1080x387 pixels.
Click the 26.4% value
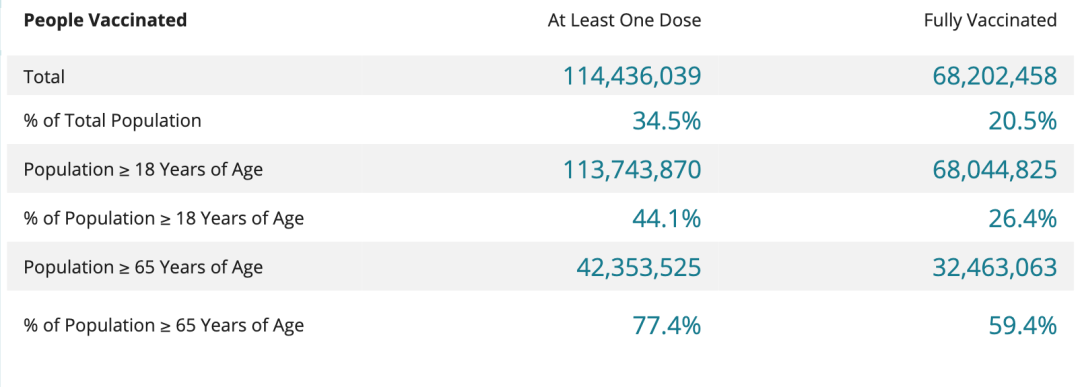1023,218
